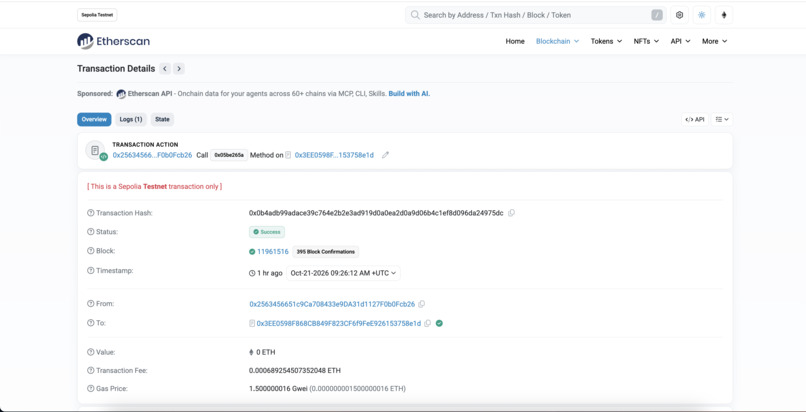806x412 pixels.
Task: Click the 0x05be265a method badge
Action: click(x=229, y=155)
